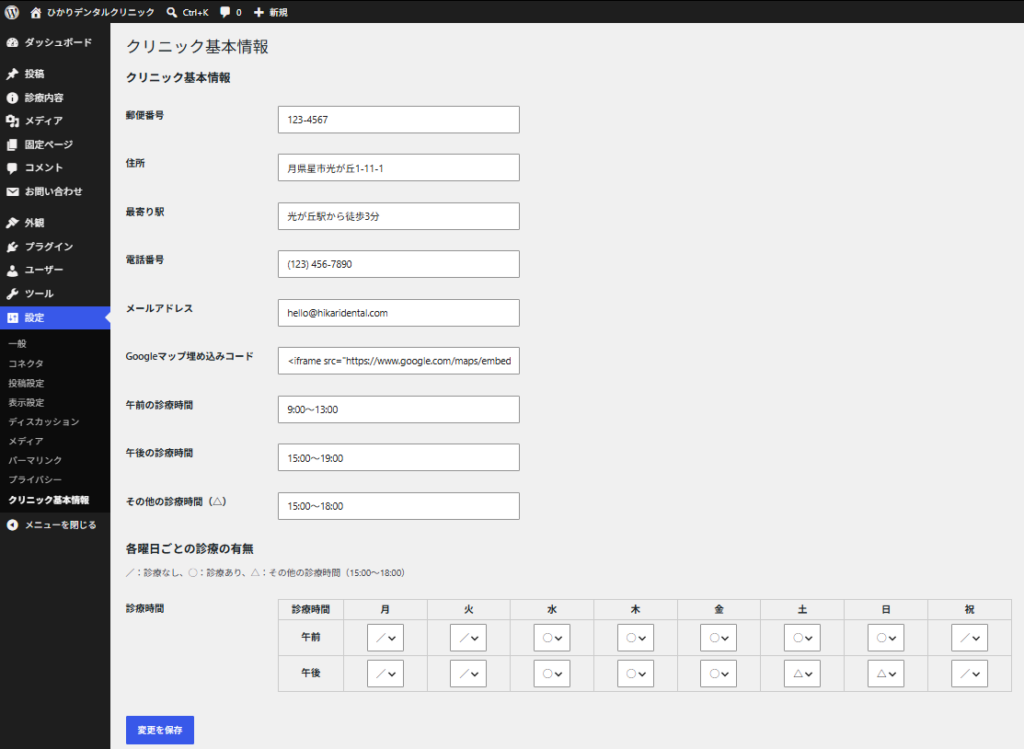Viewport: 1024px width, 749px height.
Task: Click the 電話番号 input field
Action: pyautogui.click(x=398, y=264)
